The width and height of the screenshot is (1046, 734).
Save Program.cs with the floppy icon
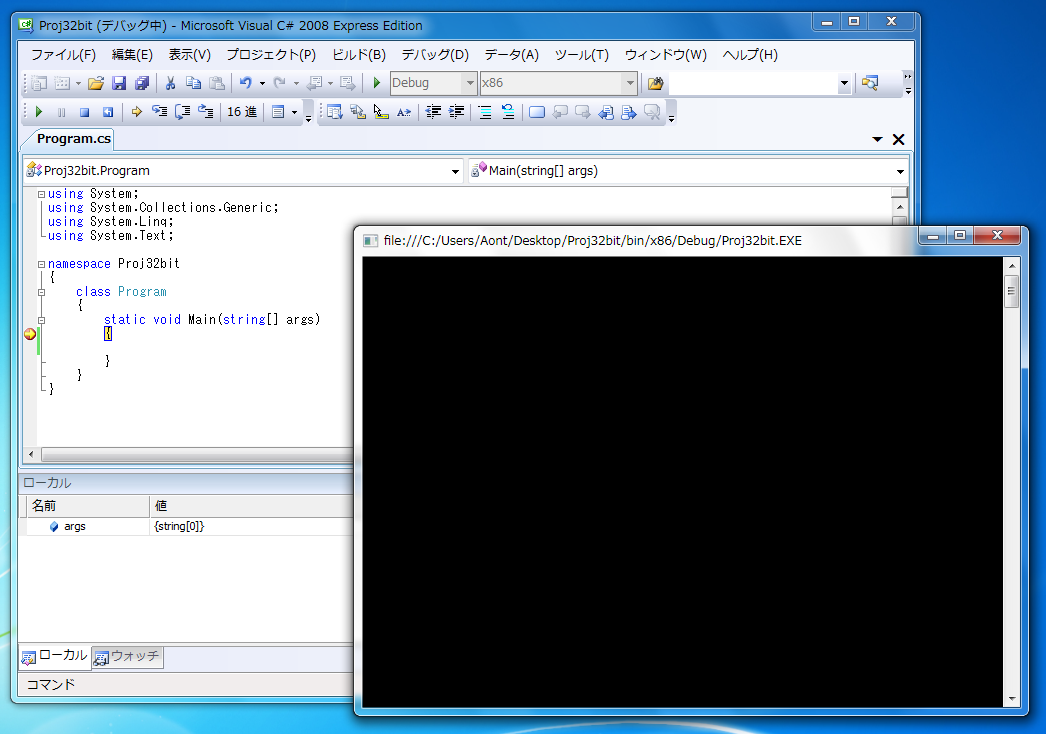tap(119, 83)
